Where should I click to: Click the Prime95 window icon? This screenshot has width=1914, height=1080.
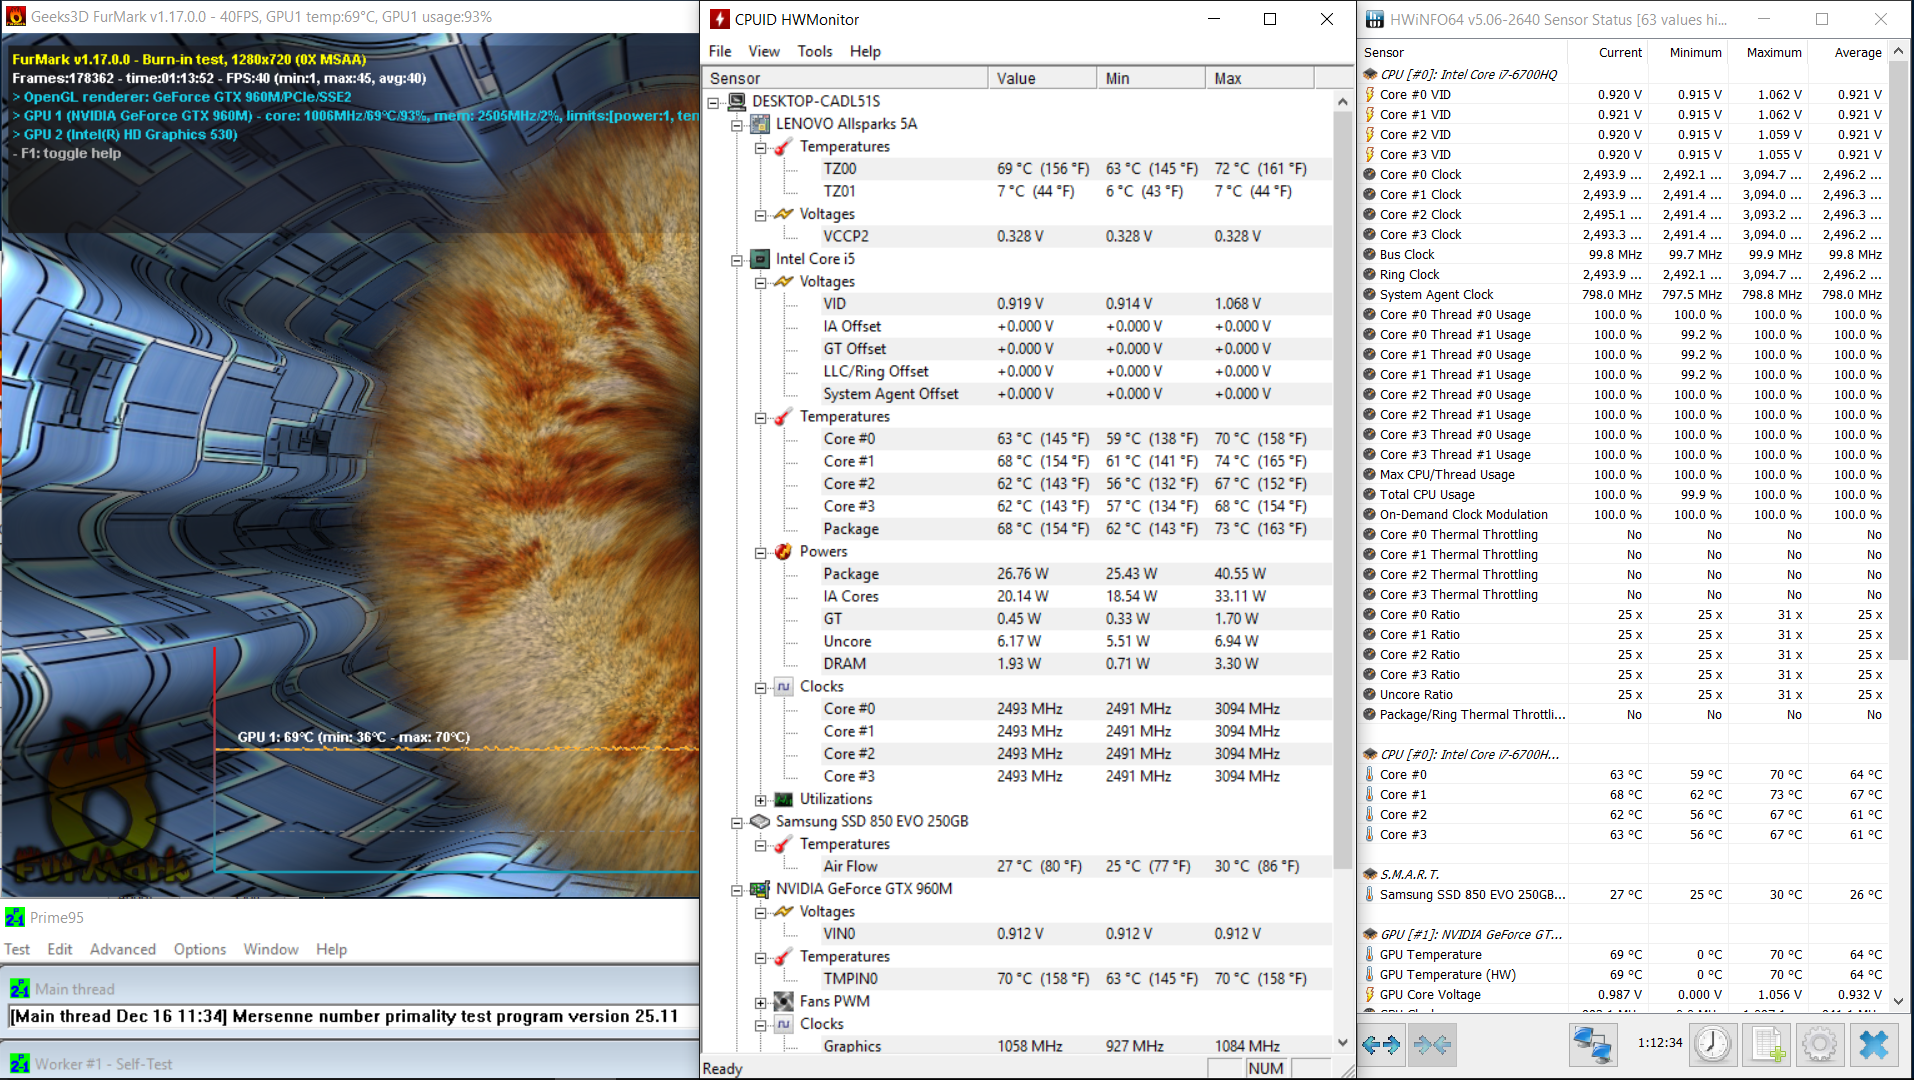[x=15, y=917]
